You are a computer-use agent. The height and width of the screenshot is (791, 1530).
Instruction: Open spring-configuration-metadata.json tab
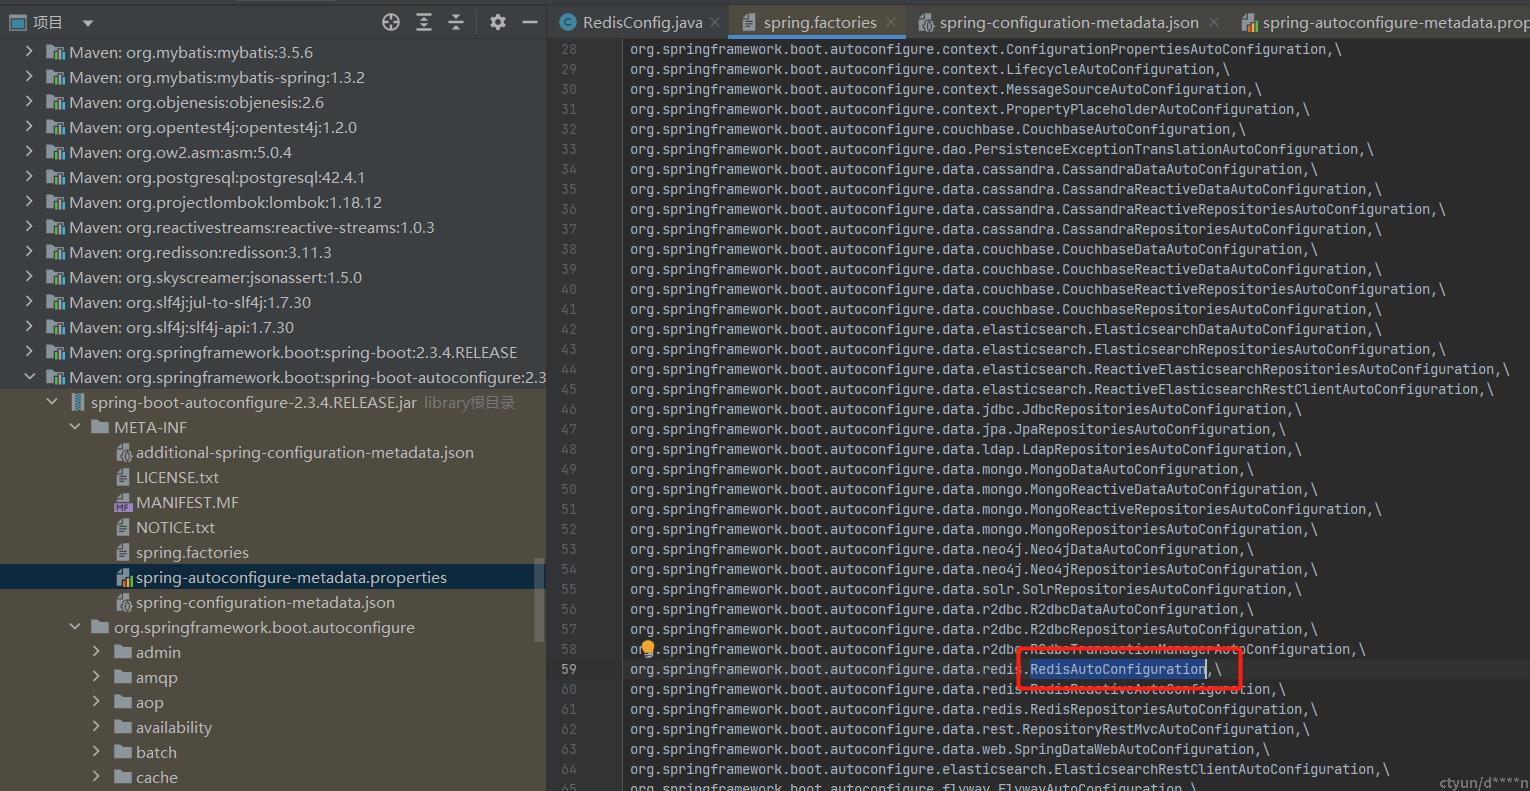(1069, 22)
